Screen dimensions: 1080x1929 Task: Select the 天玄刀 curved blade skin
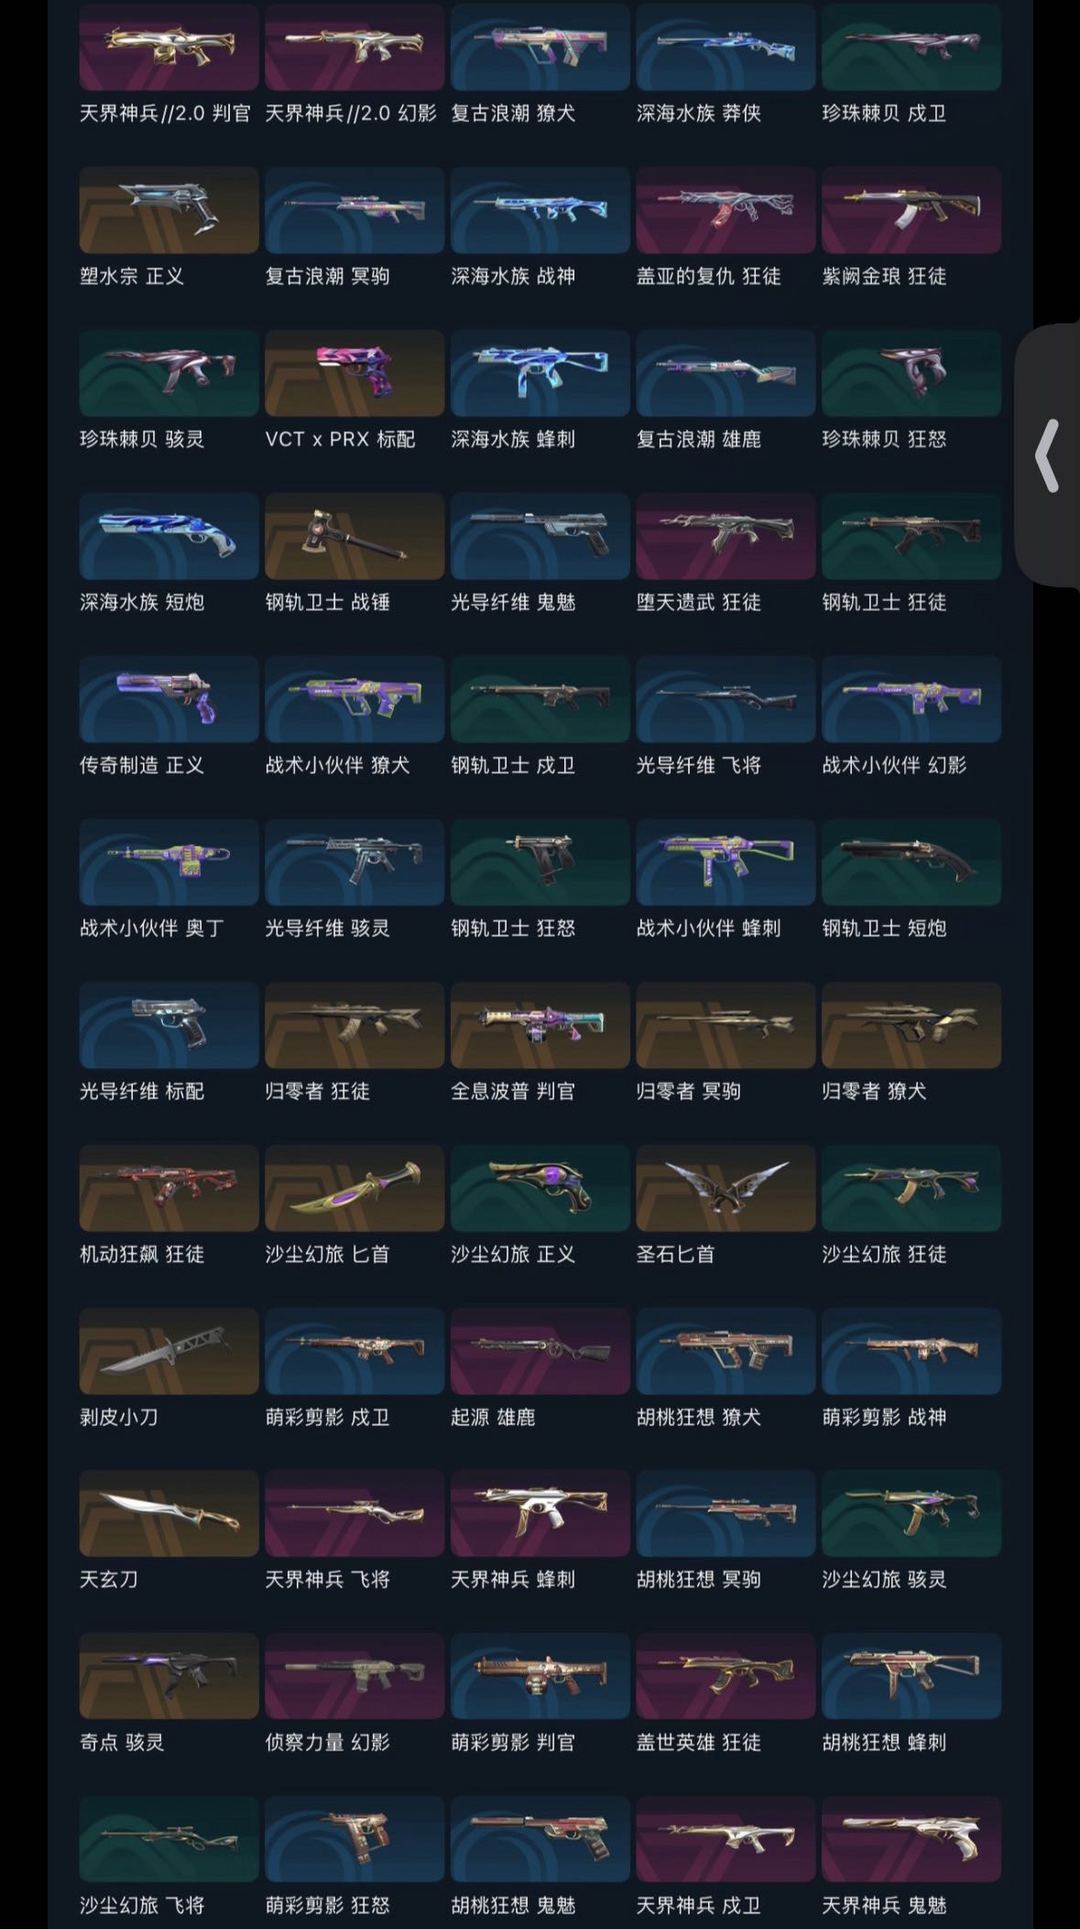[169, 1514]
